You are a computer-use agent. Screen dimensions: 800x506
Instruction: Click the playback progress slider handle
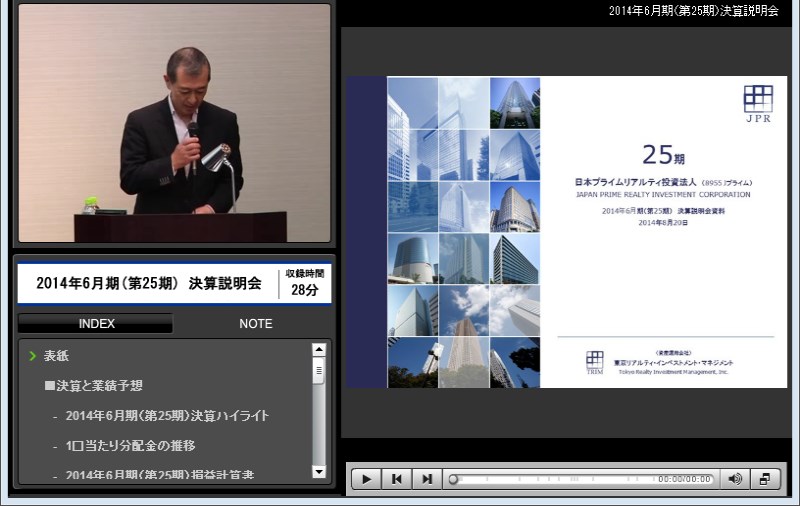click(x=453, y=479)
